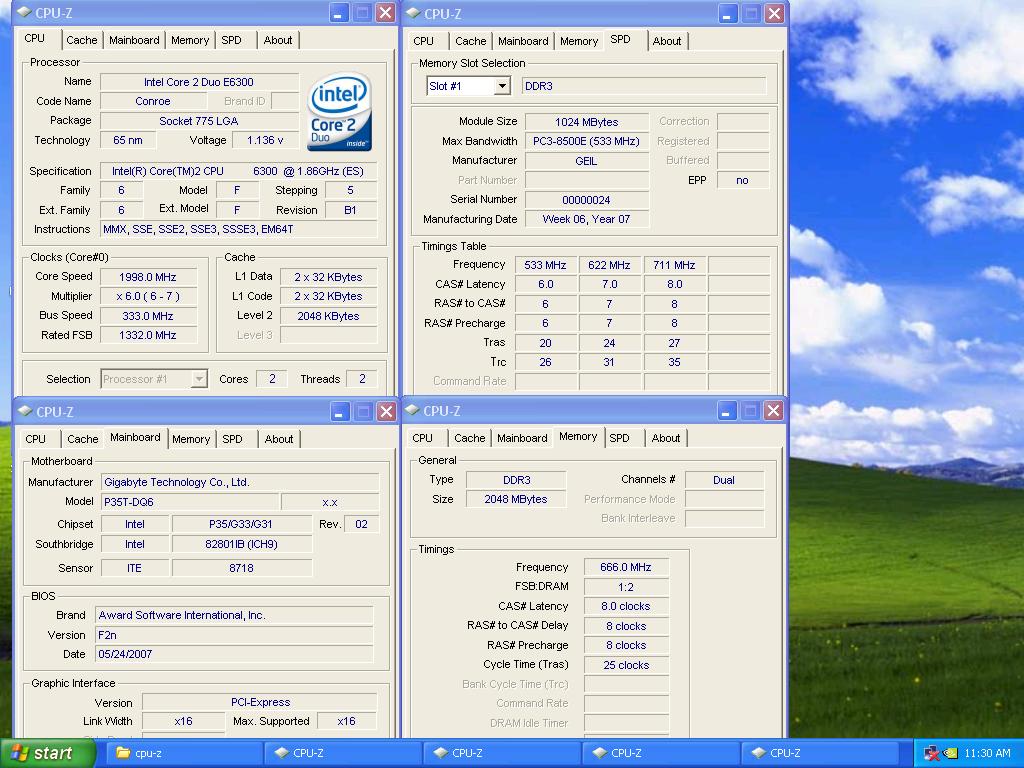Image resolution: width=1024 pixels, height=768 pixels.
Task: Click the Chipset value 'P35/G33/G31'
Action: tap(242, 524)
